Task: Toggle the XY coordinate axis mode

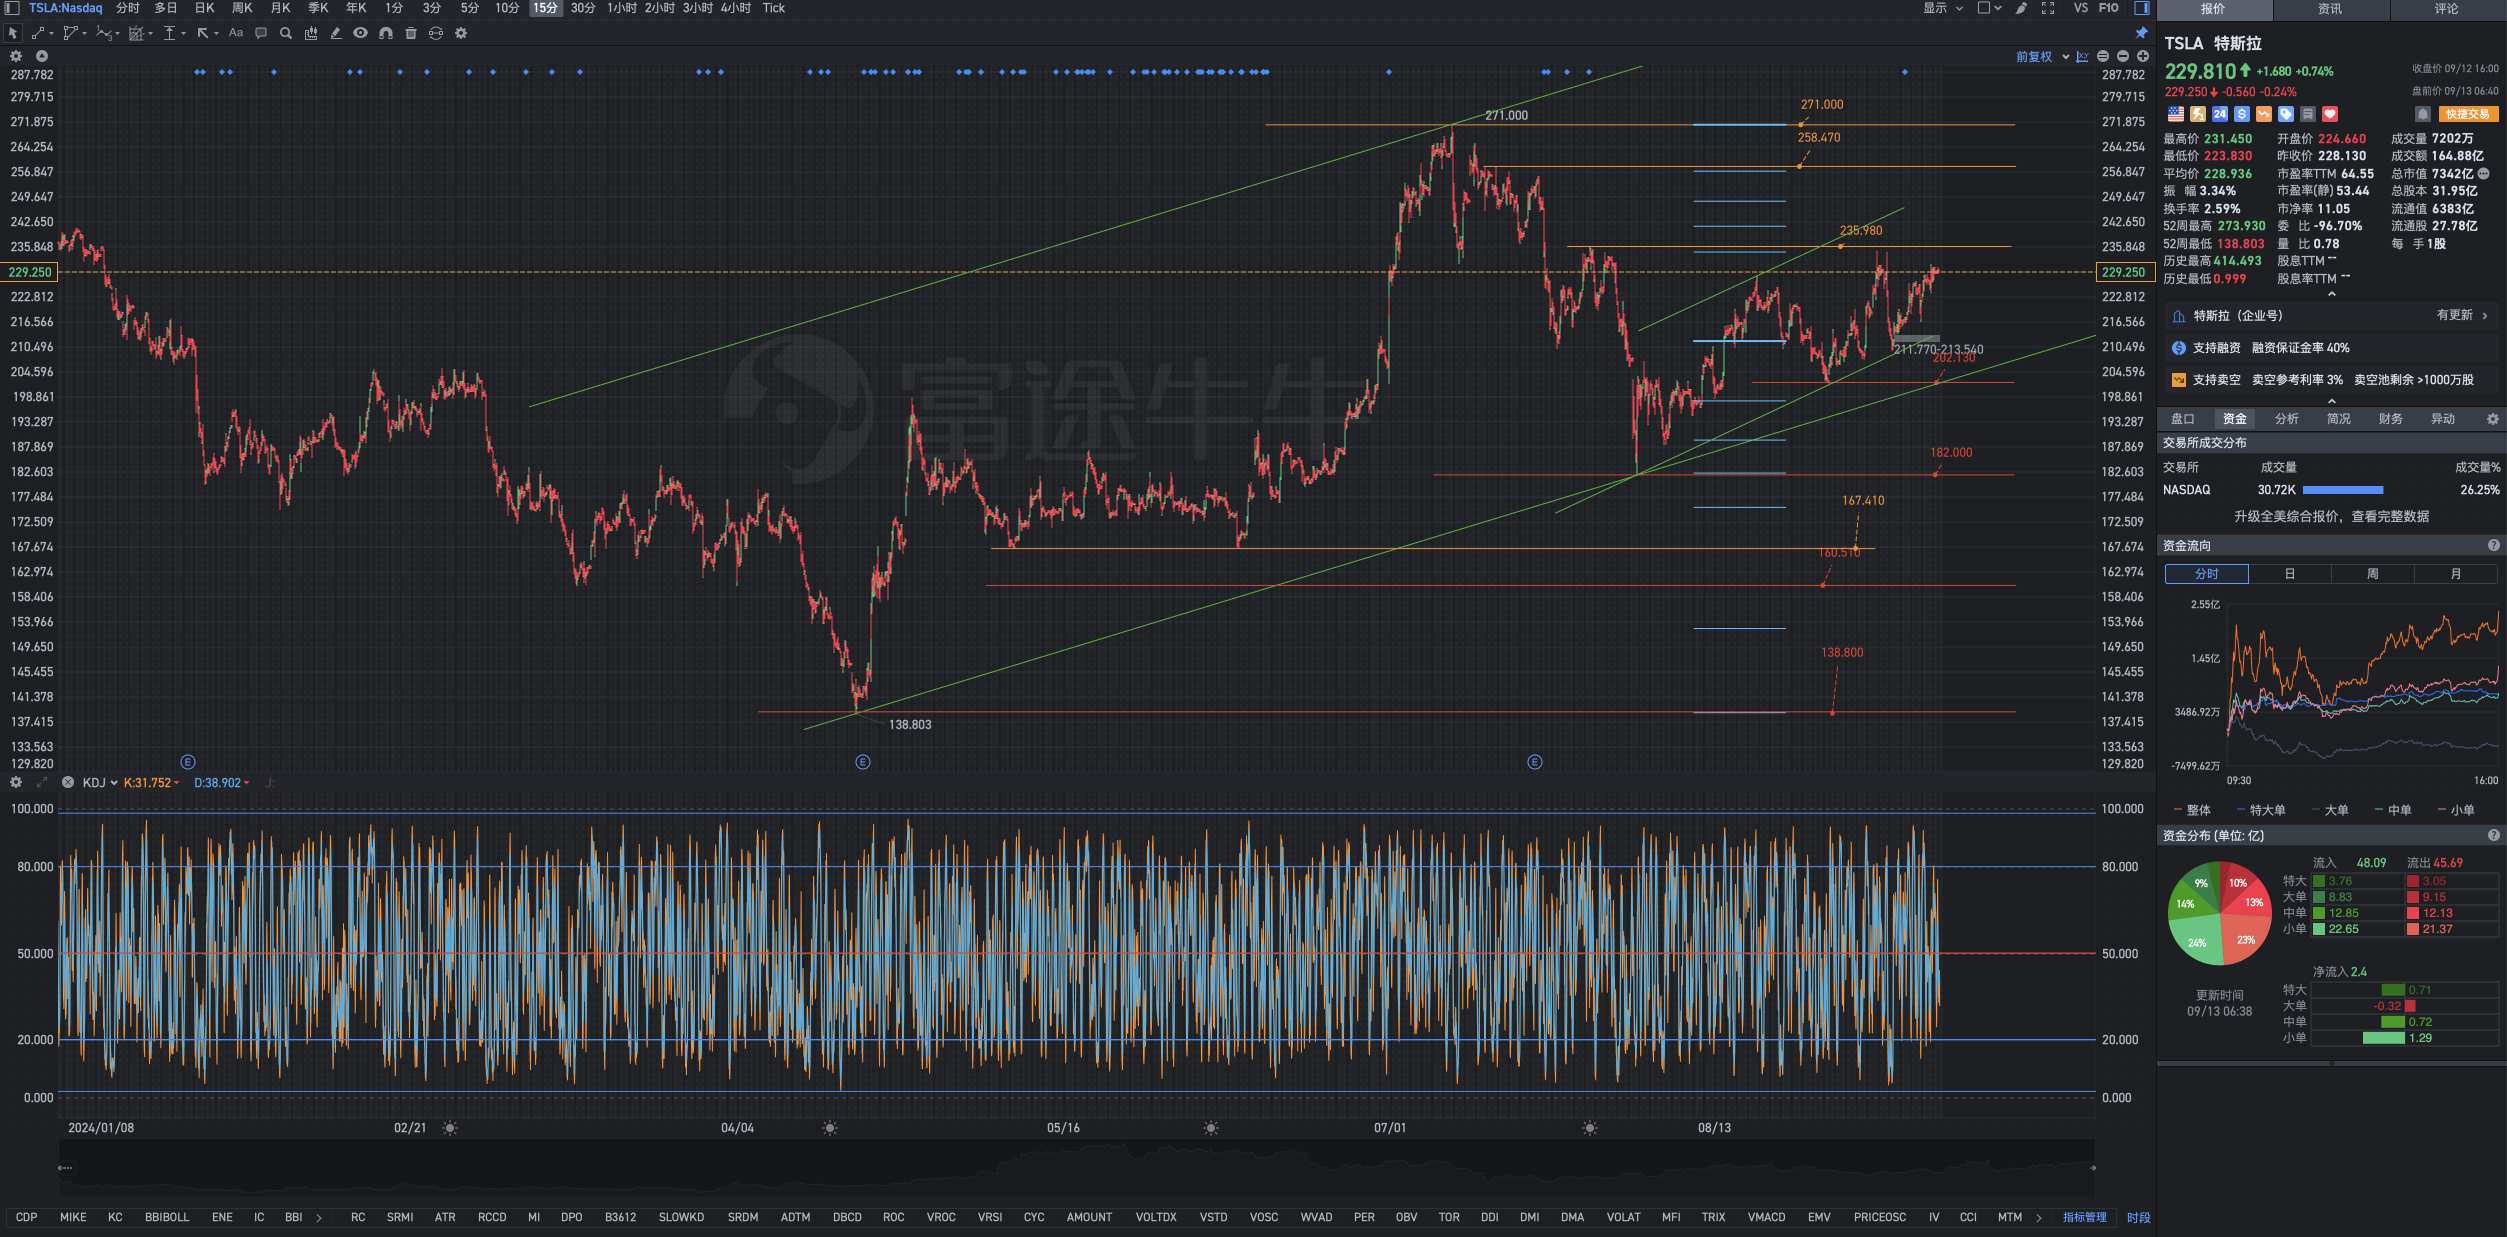Action: coord(2083,57)
